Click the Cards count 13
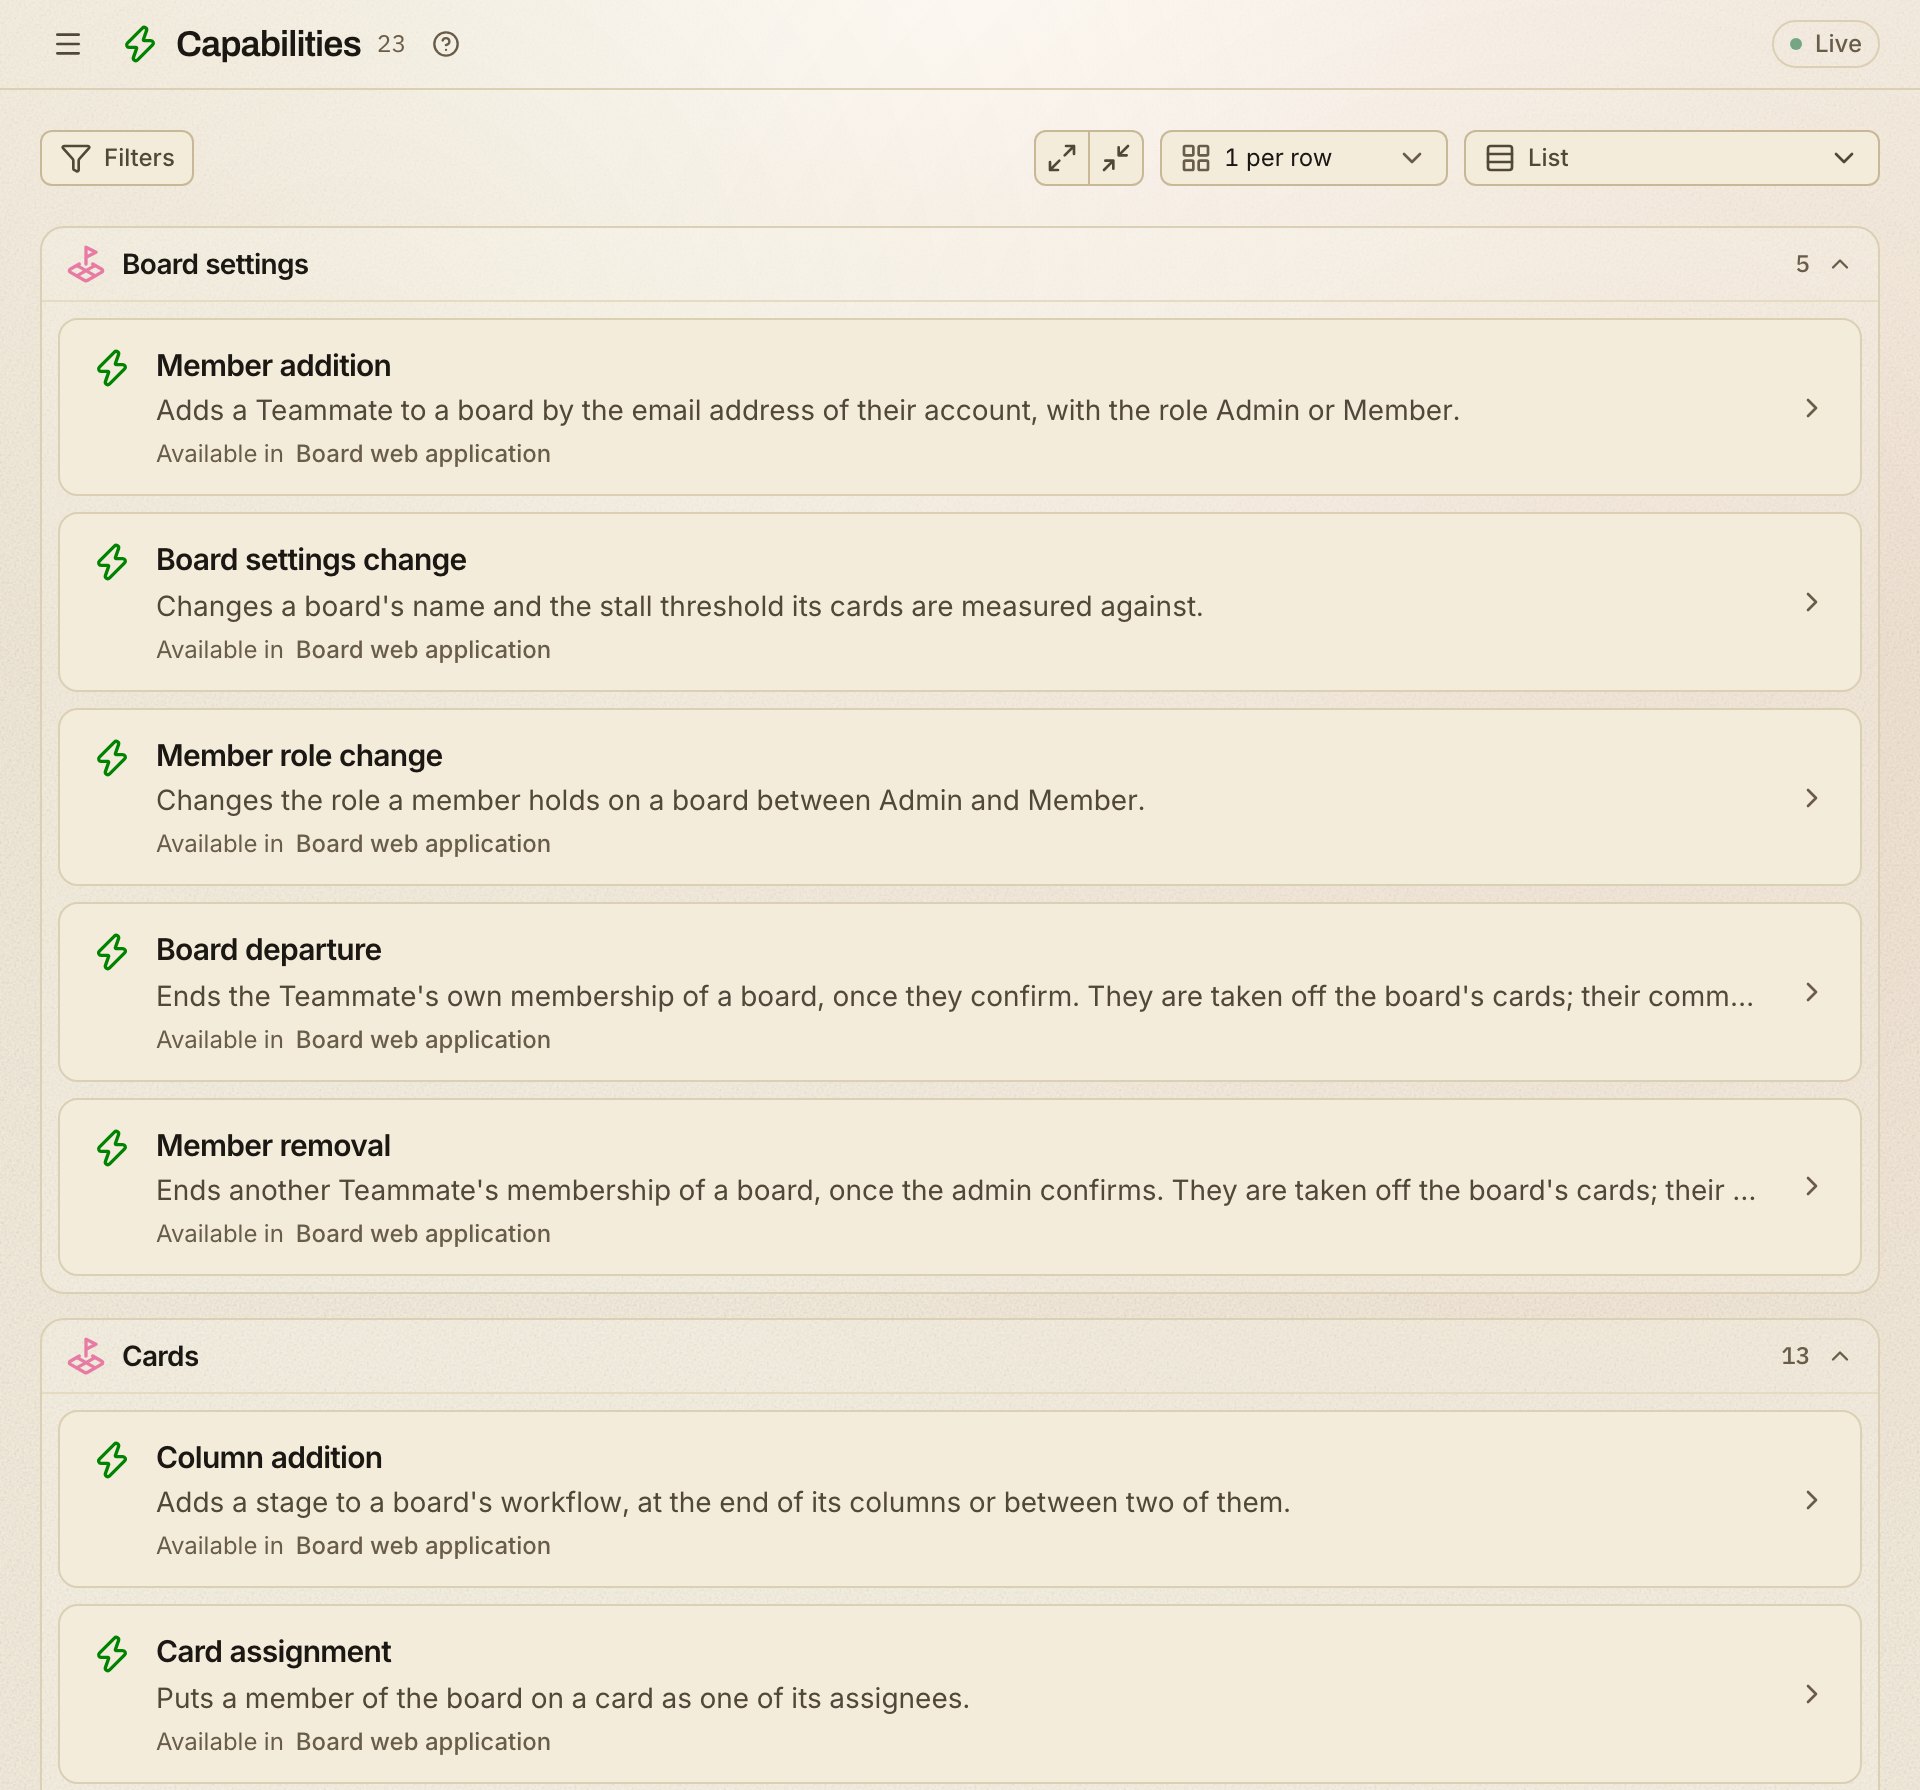 click(x=1795, y=1356)
